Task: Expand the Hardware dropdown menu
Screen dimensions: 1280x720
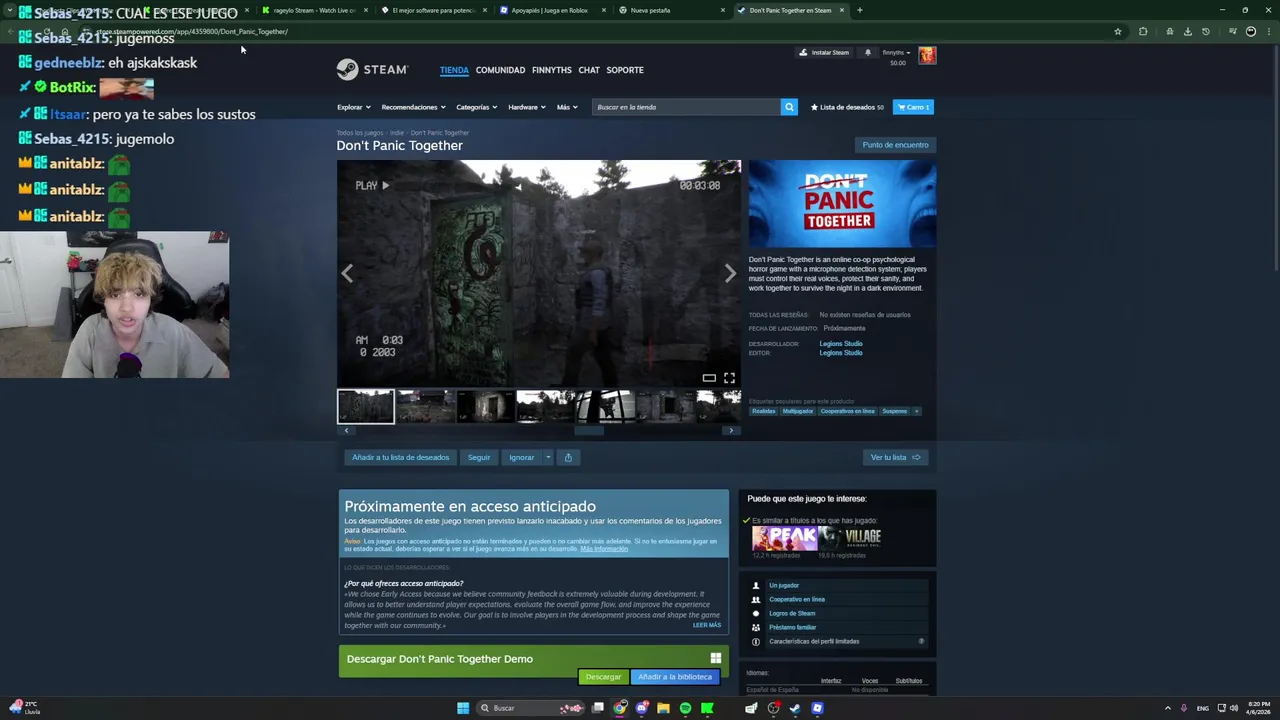Action: coord(526,107)
